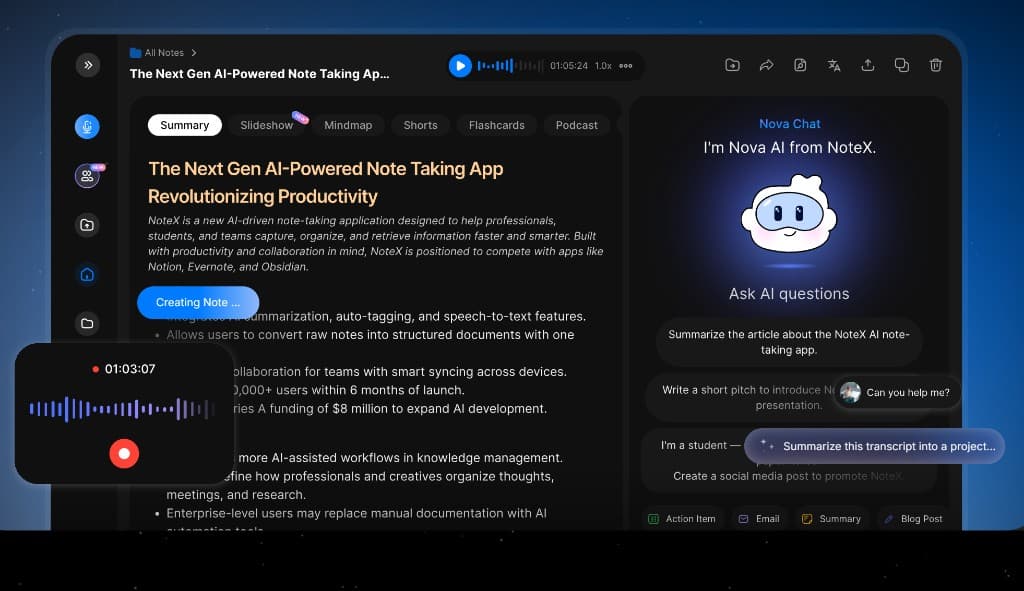The image size is (1024, 591).
Task: Share the note via the forward arrow icon
Action: [766, 64]
